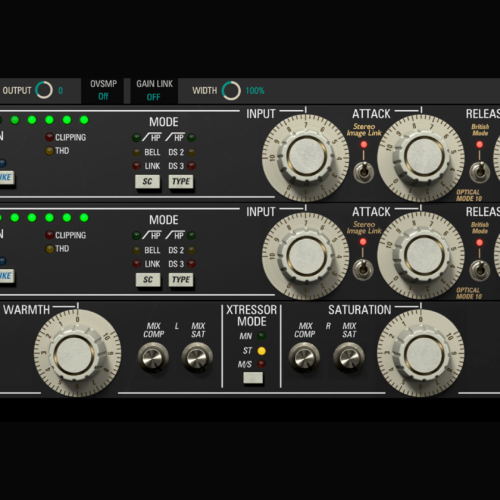Click lower Stereo Image Link red LED
Screen dimensions: 500x500
[363, 242]
